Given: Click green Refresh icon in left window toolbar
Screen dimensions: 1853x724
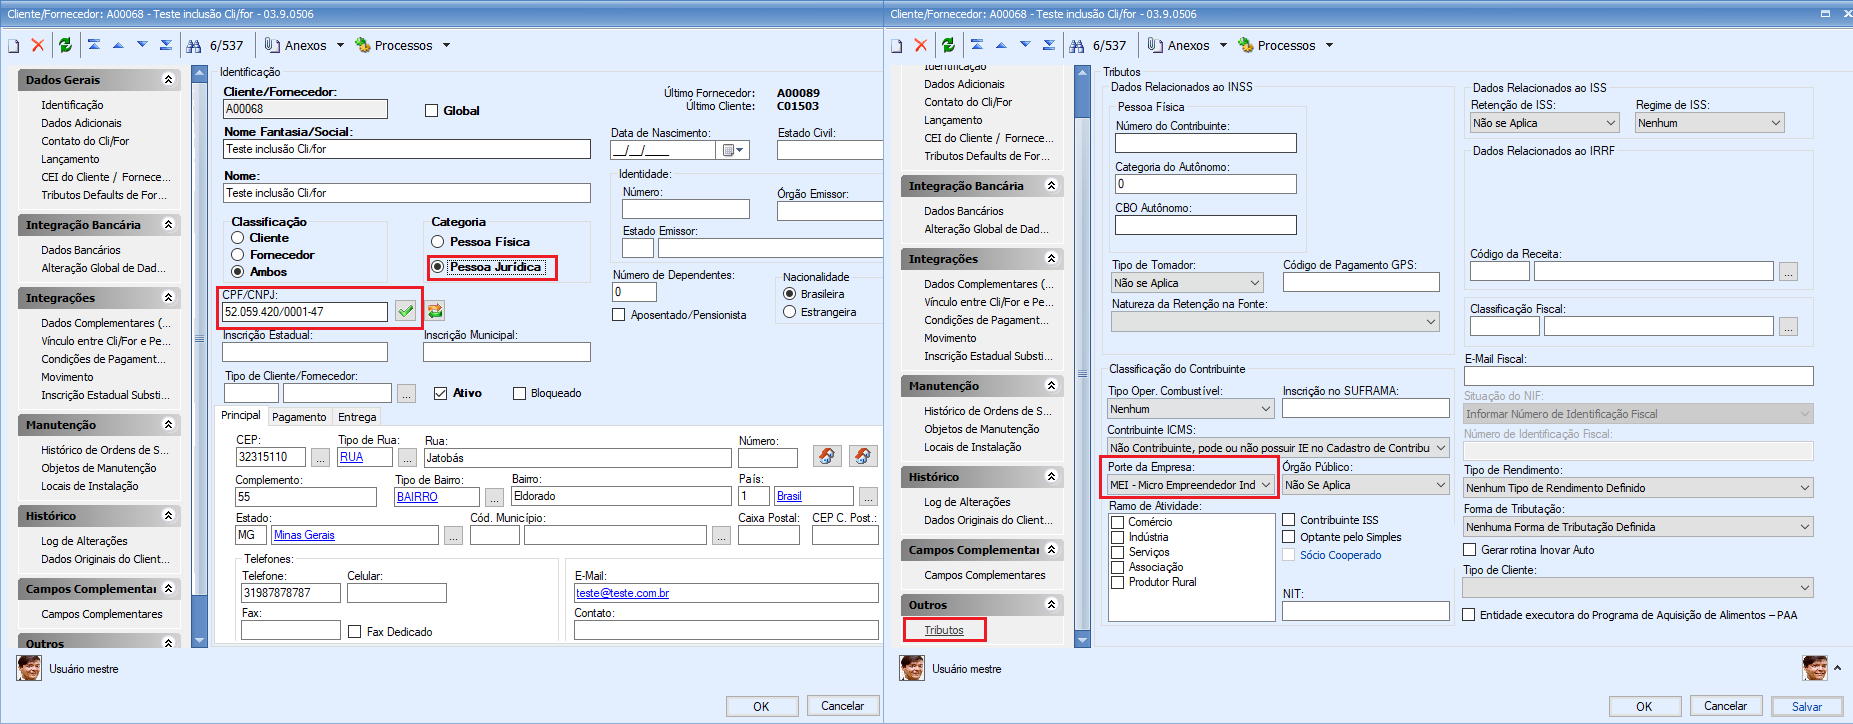Looking at the screenshot, I should [65, 45].
